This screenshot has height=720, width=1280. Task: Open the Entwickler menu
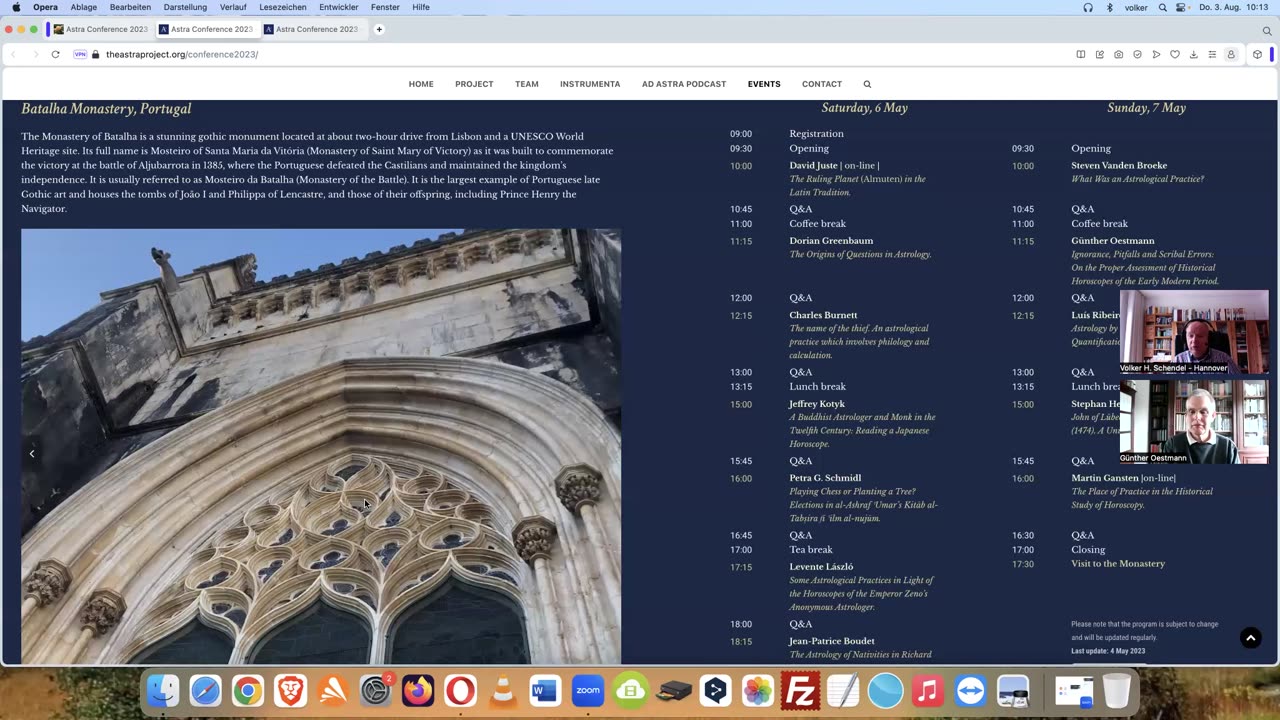339,7
